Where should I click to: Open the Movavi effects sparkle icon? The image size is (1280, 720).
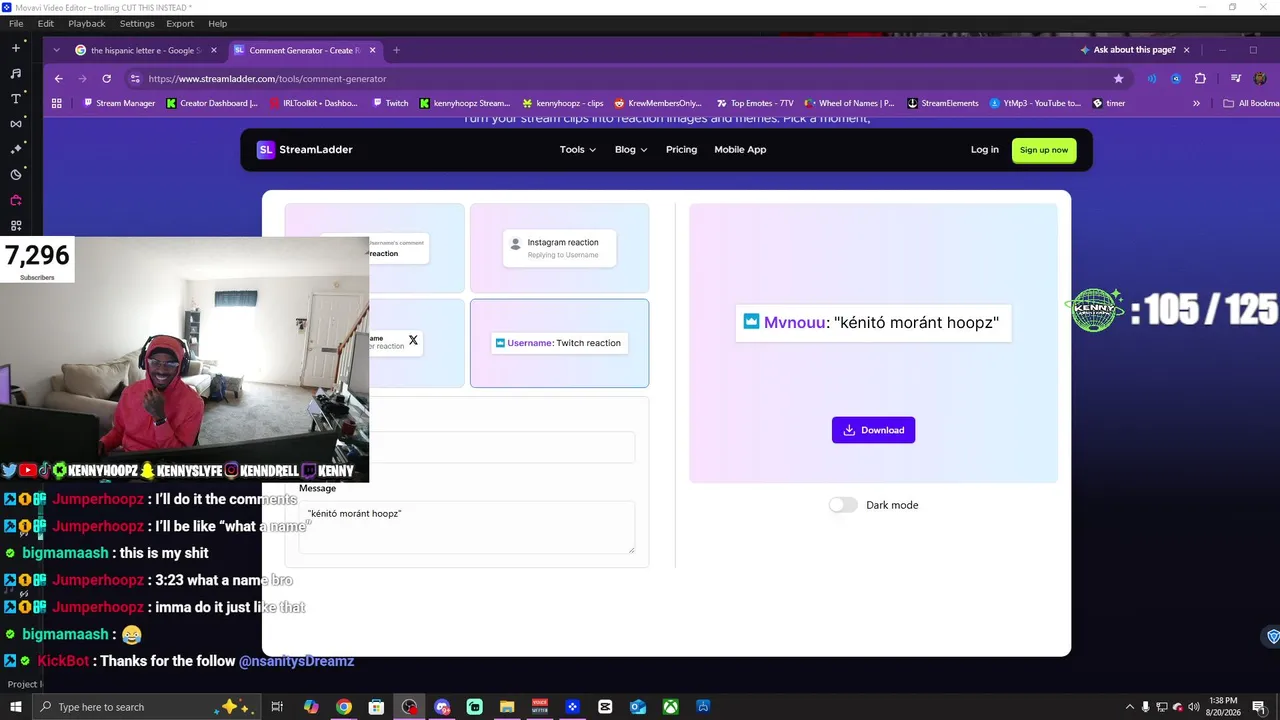pyautogui.click(x=15, y=149)
